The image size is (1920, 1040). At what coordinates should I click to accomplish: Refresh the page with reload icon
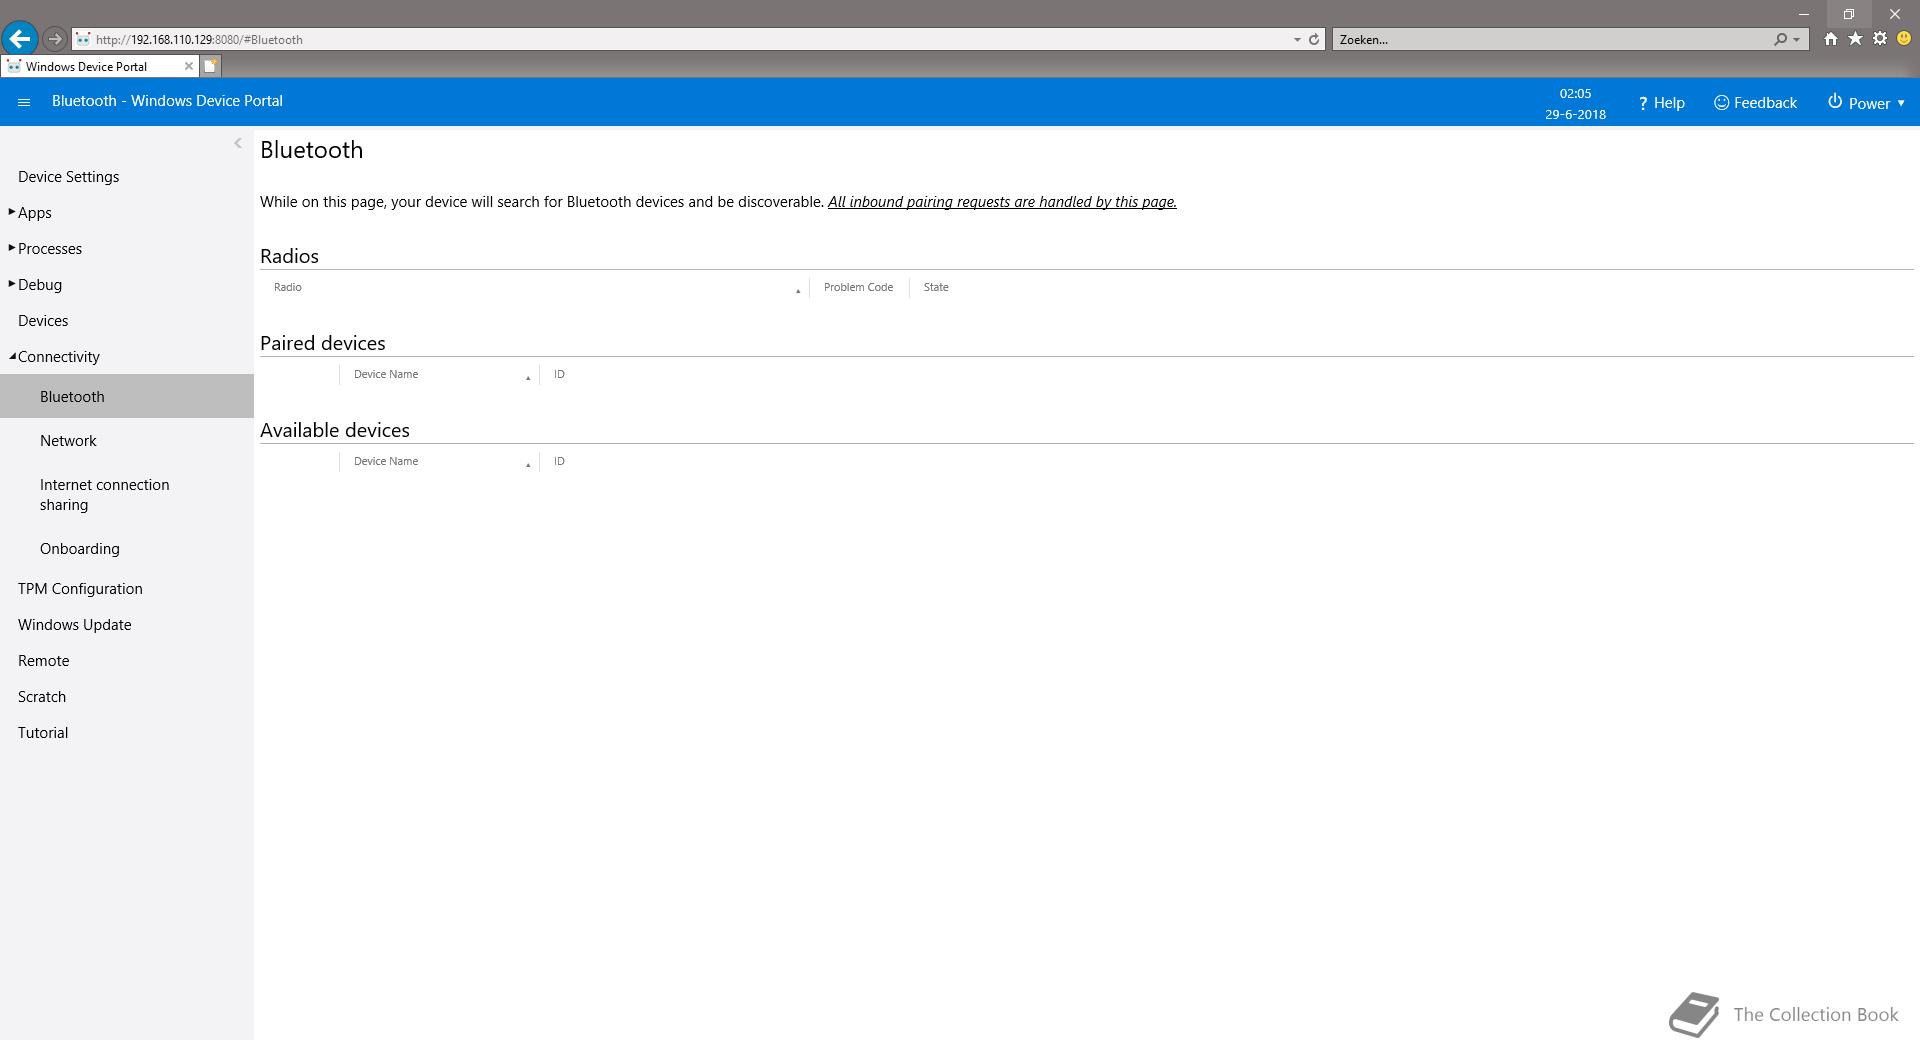click(x=1314, y=40)
